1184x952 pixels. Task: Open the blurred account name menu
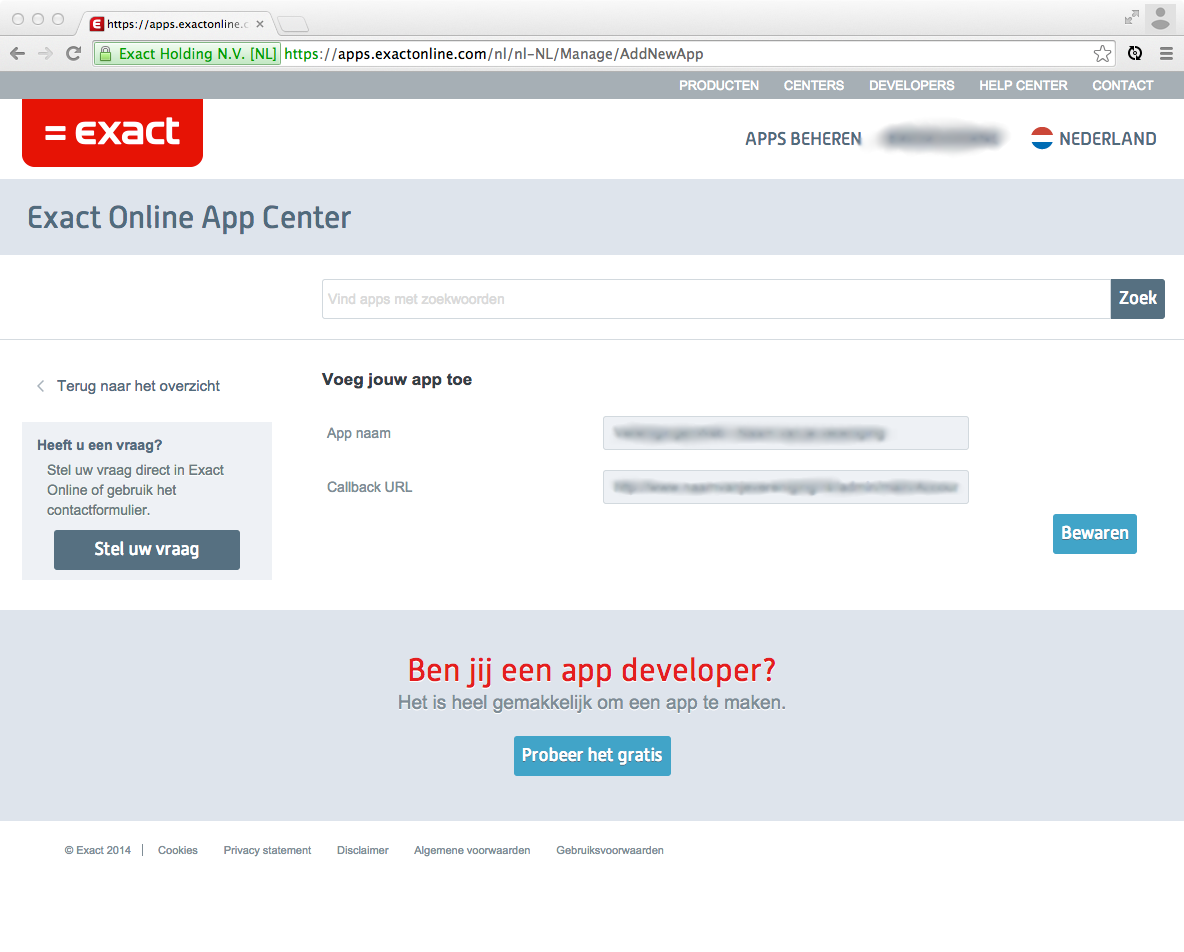point(942,138)
